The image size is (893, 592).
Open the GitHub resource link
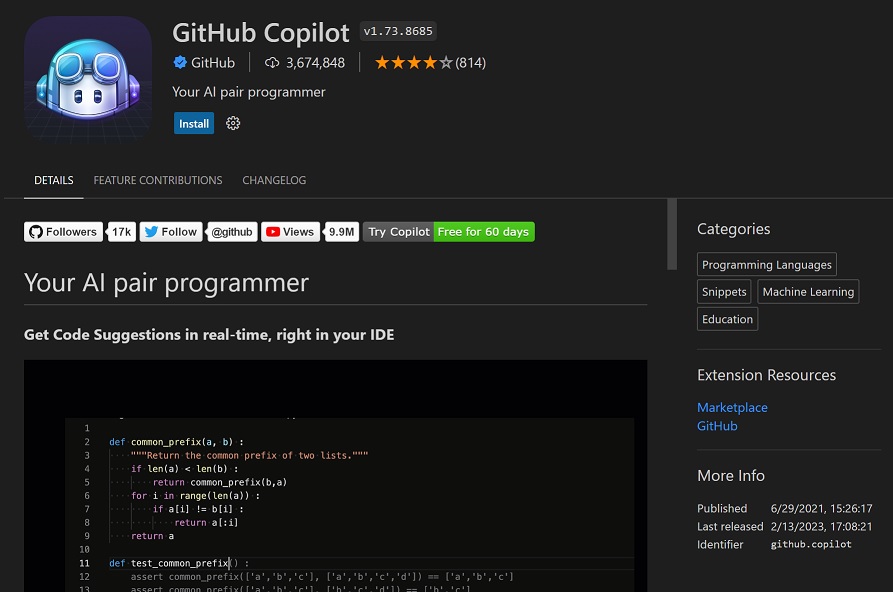click(x=717, y=426)
